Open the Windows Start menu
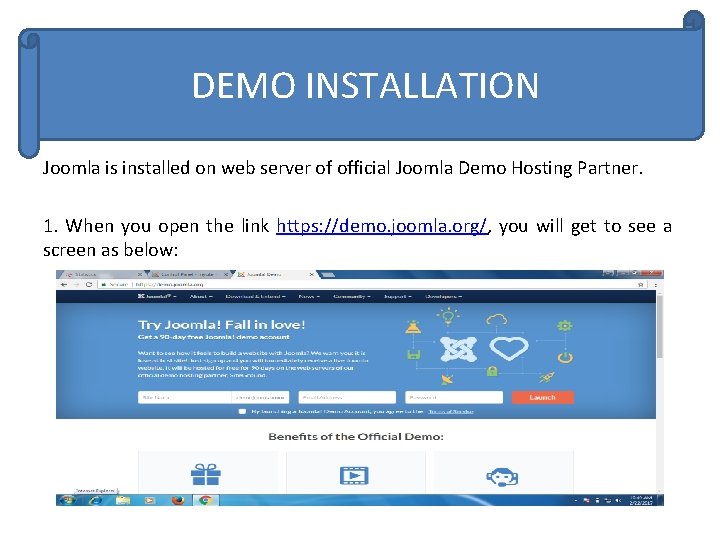The width and height of the screenshot is (720, 540). [68, 500]
